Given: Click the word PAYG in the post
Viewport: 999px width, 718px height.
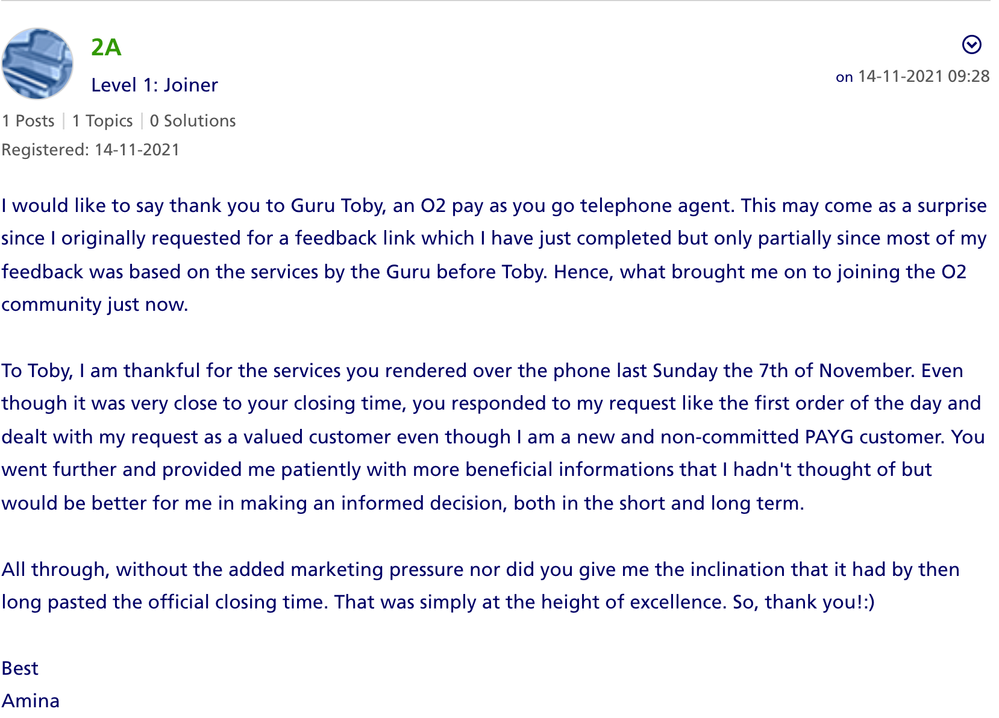Looking at the screenshot, I should [831, 437].
